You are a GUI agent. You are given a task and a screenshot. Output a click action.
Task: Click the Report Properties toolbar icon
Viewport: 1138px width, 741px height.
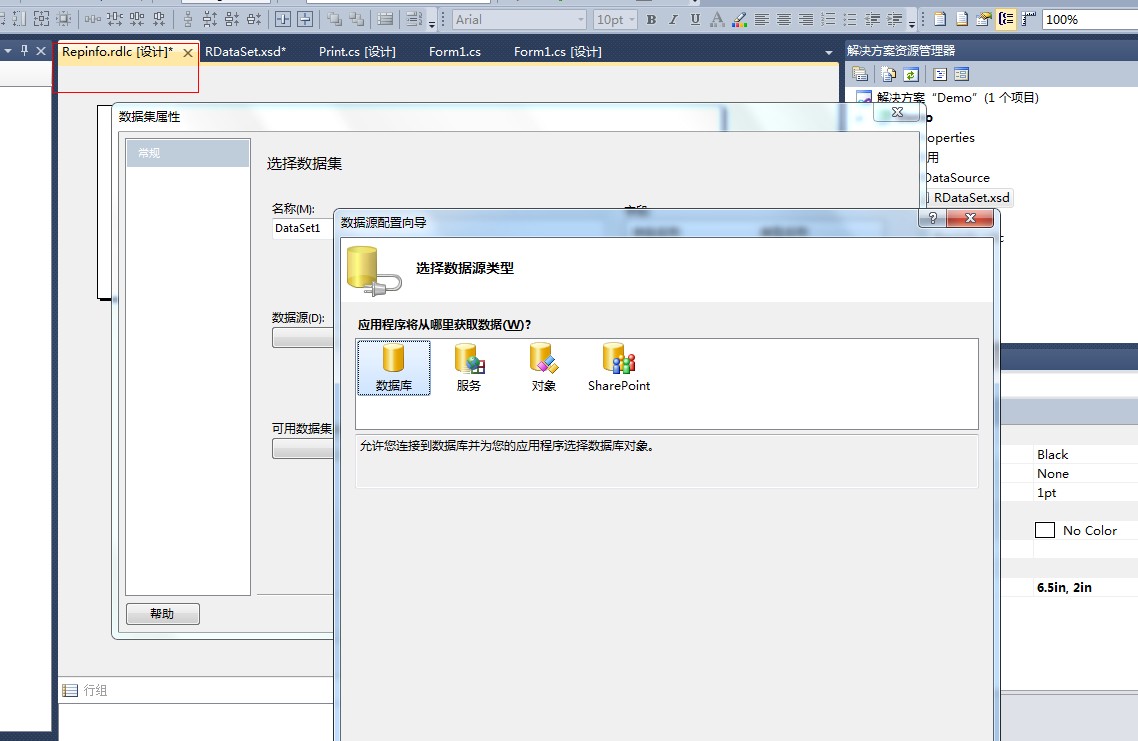pyautogui.click(x=983, y=20)
